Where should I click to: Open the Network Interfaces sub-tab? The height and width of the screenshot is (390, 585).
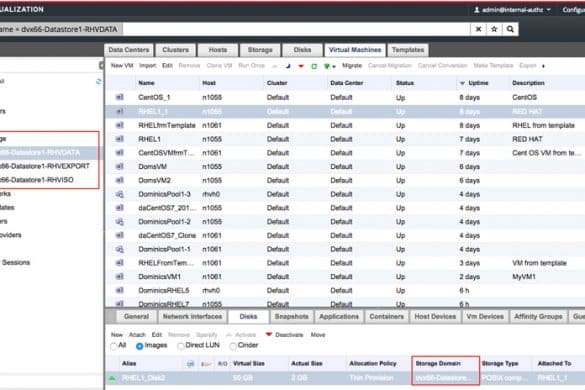coord(193,317)
